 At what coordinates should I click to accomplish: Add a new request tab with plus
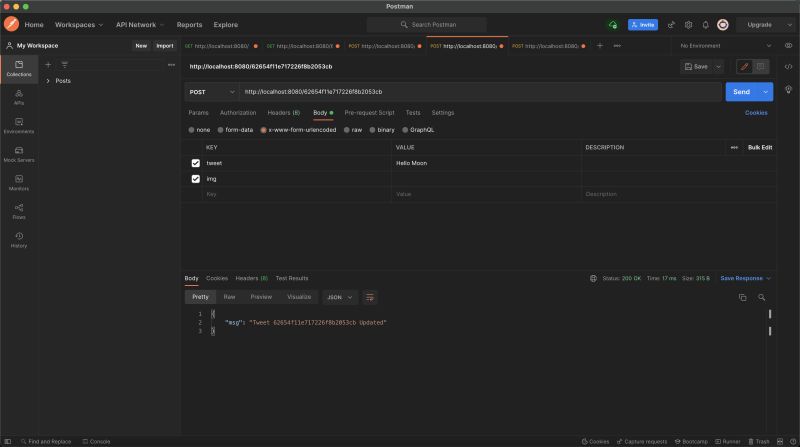coord(600,46)
